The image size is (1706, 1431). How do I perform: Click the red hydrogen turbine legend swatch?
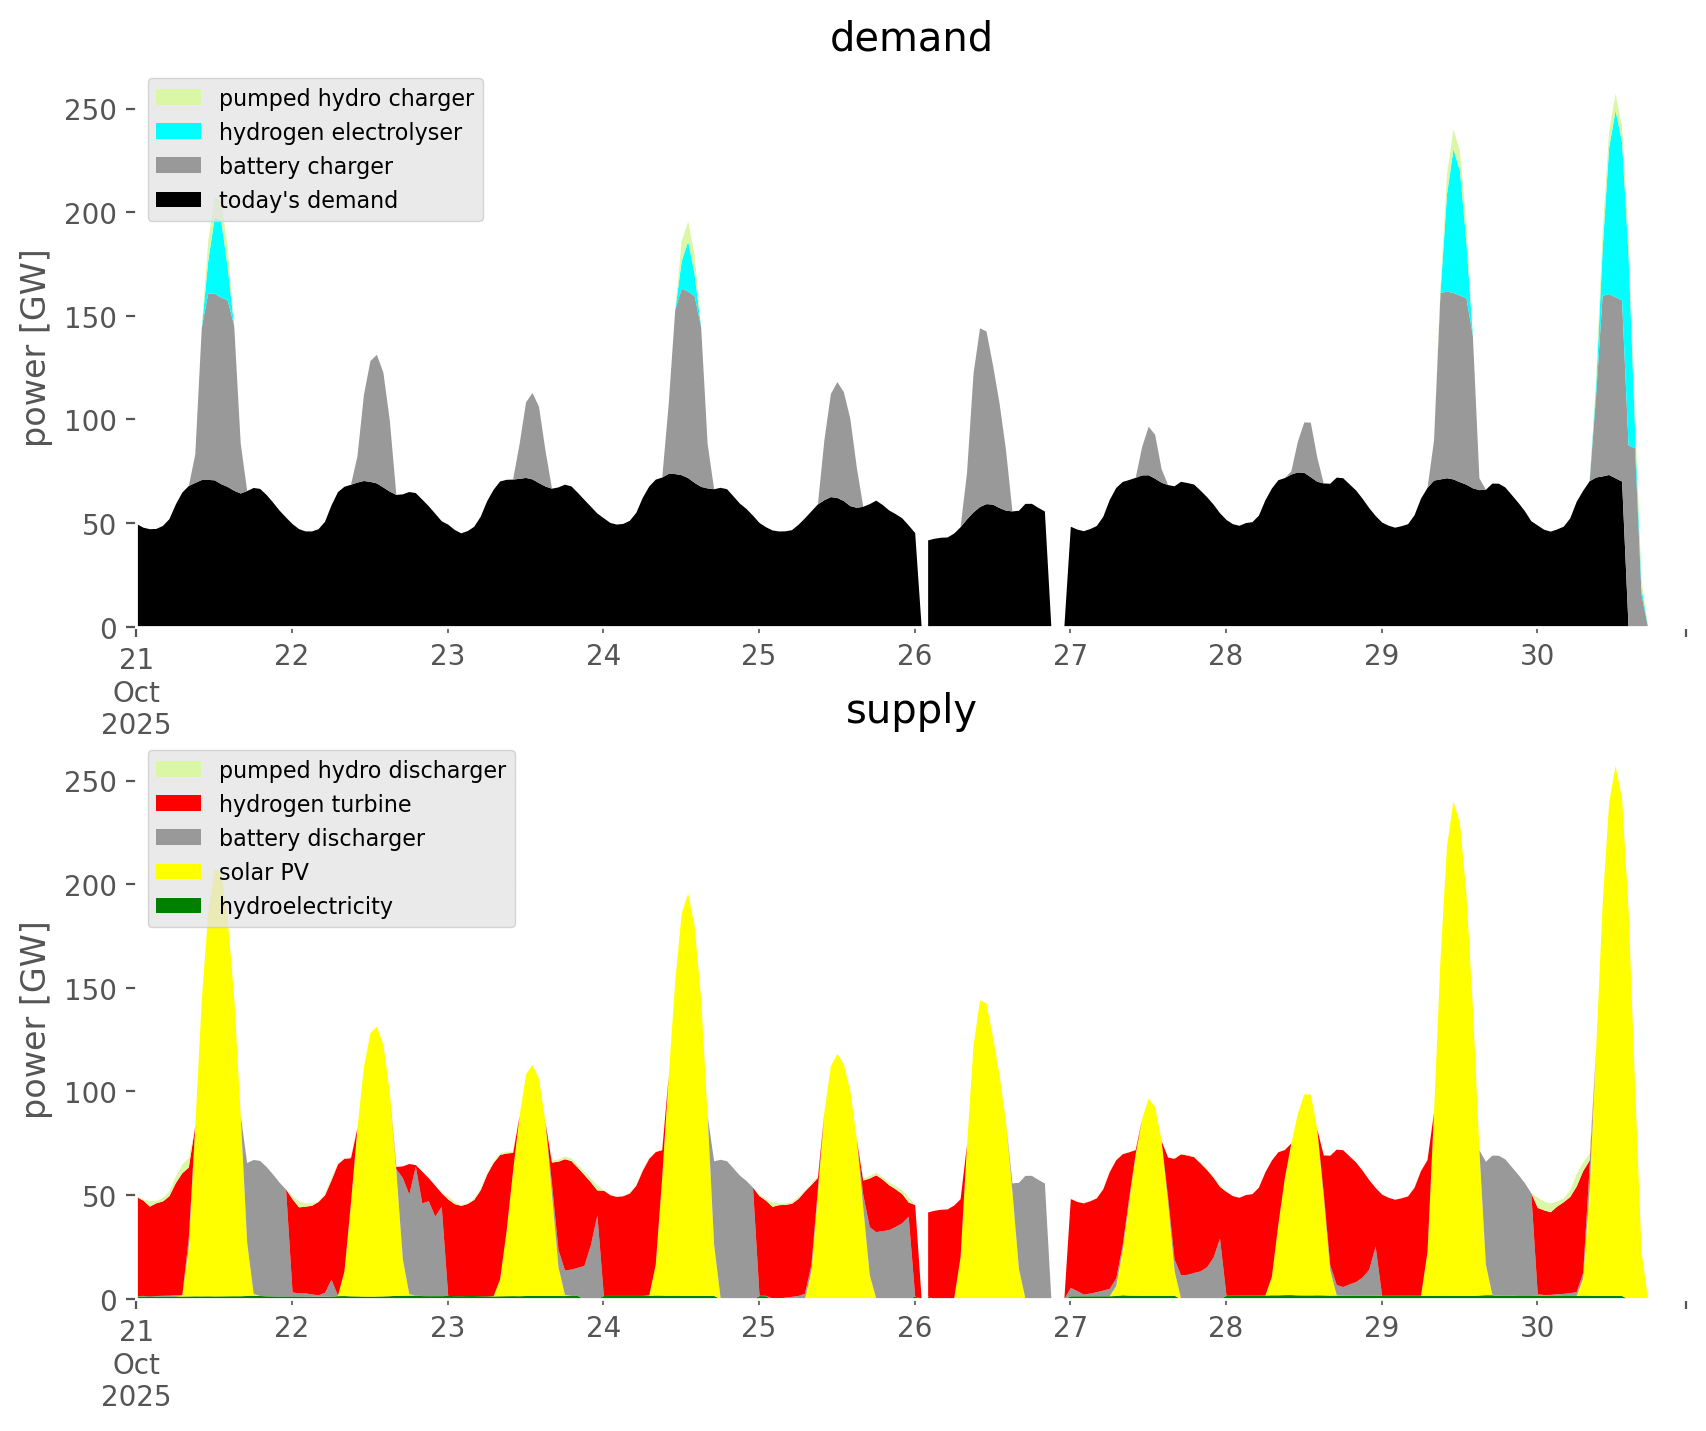(x=179, y=804)
